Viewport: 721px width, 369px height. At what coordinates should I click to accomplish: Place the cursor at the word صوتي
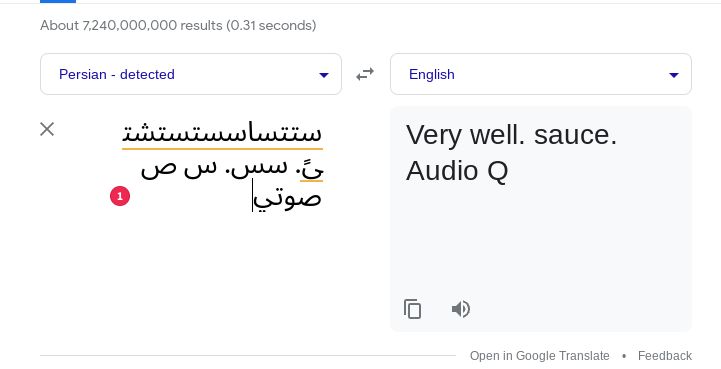pyautogui.click(x=287, y=199)
